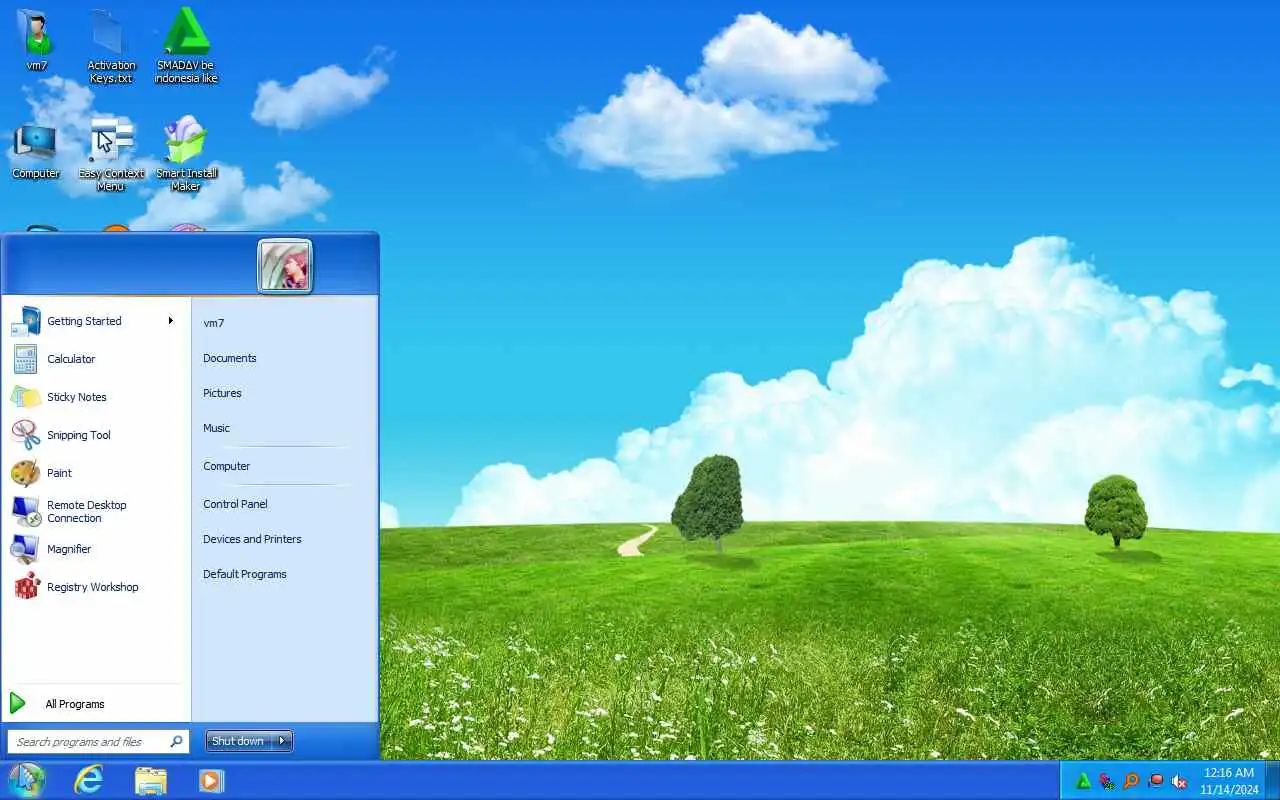The width and height of the screenshot is (1280, 800).
Task: Launch Registry Workshop from Start menu
Action: pos(95,587)
